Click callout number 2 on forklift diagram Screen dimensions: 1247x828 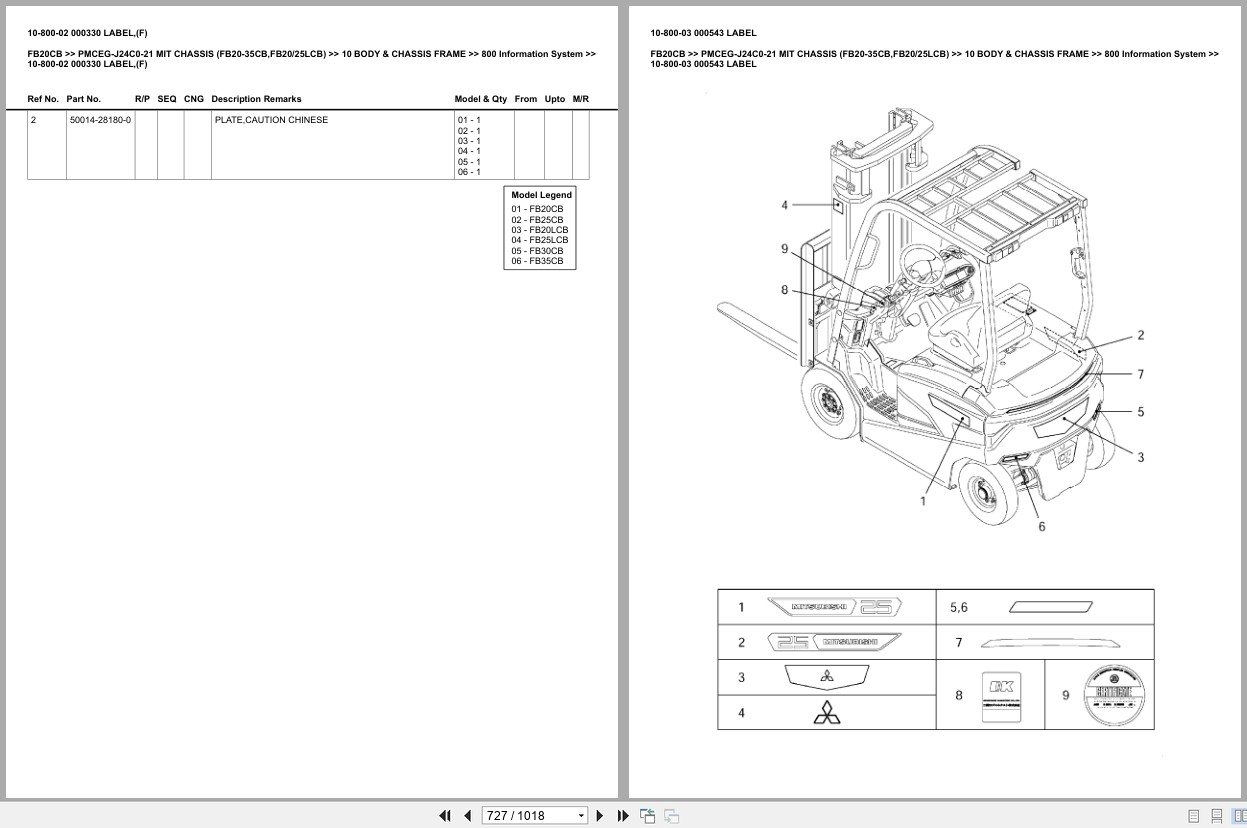[x=1141, y=336]
